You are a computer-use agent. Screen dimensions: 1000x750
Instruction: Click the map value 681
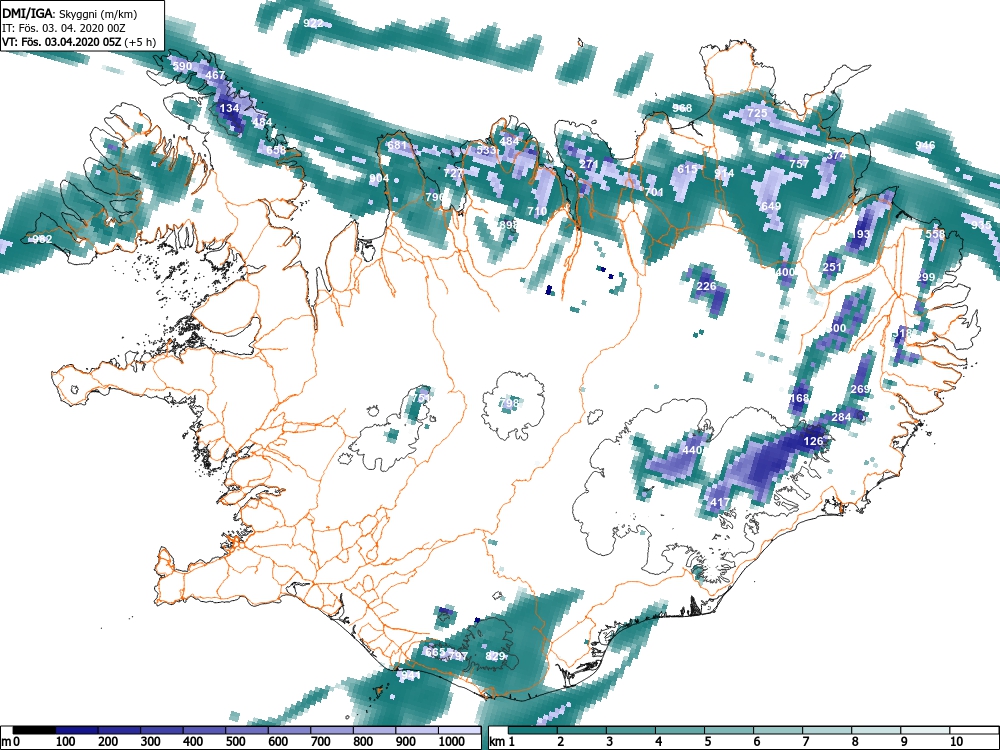click(x=397, y=145)
